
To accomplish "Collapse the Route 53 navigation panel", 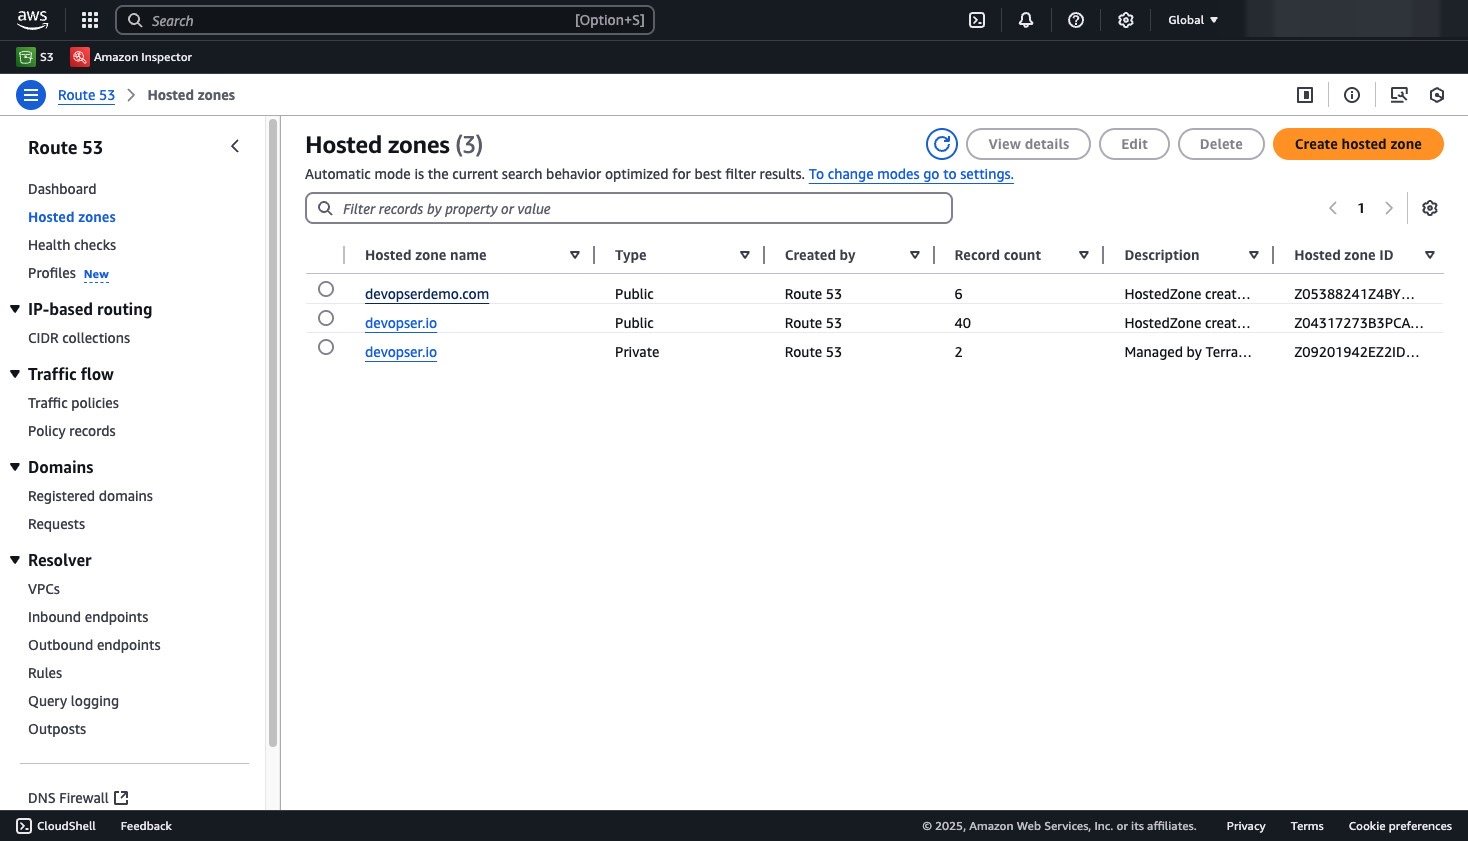I will pos(235,146).
